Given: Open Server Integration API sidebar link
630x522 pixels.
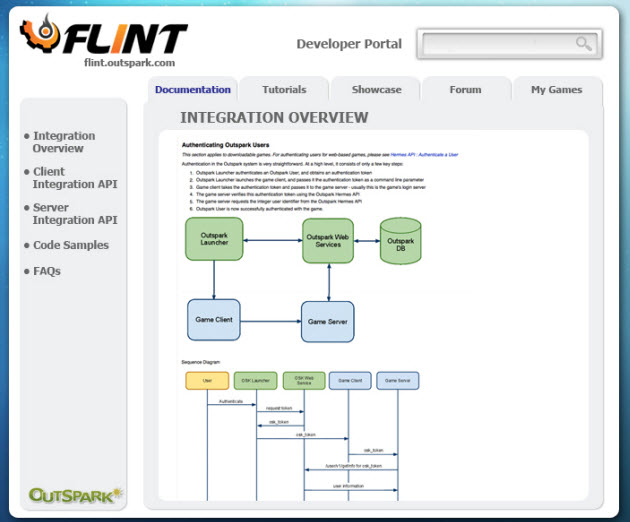Looking at the screenshot, I should coord(75,213).
